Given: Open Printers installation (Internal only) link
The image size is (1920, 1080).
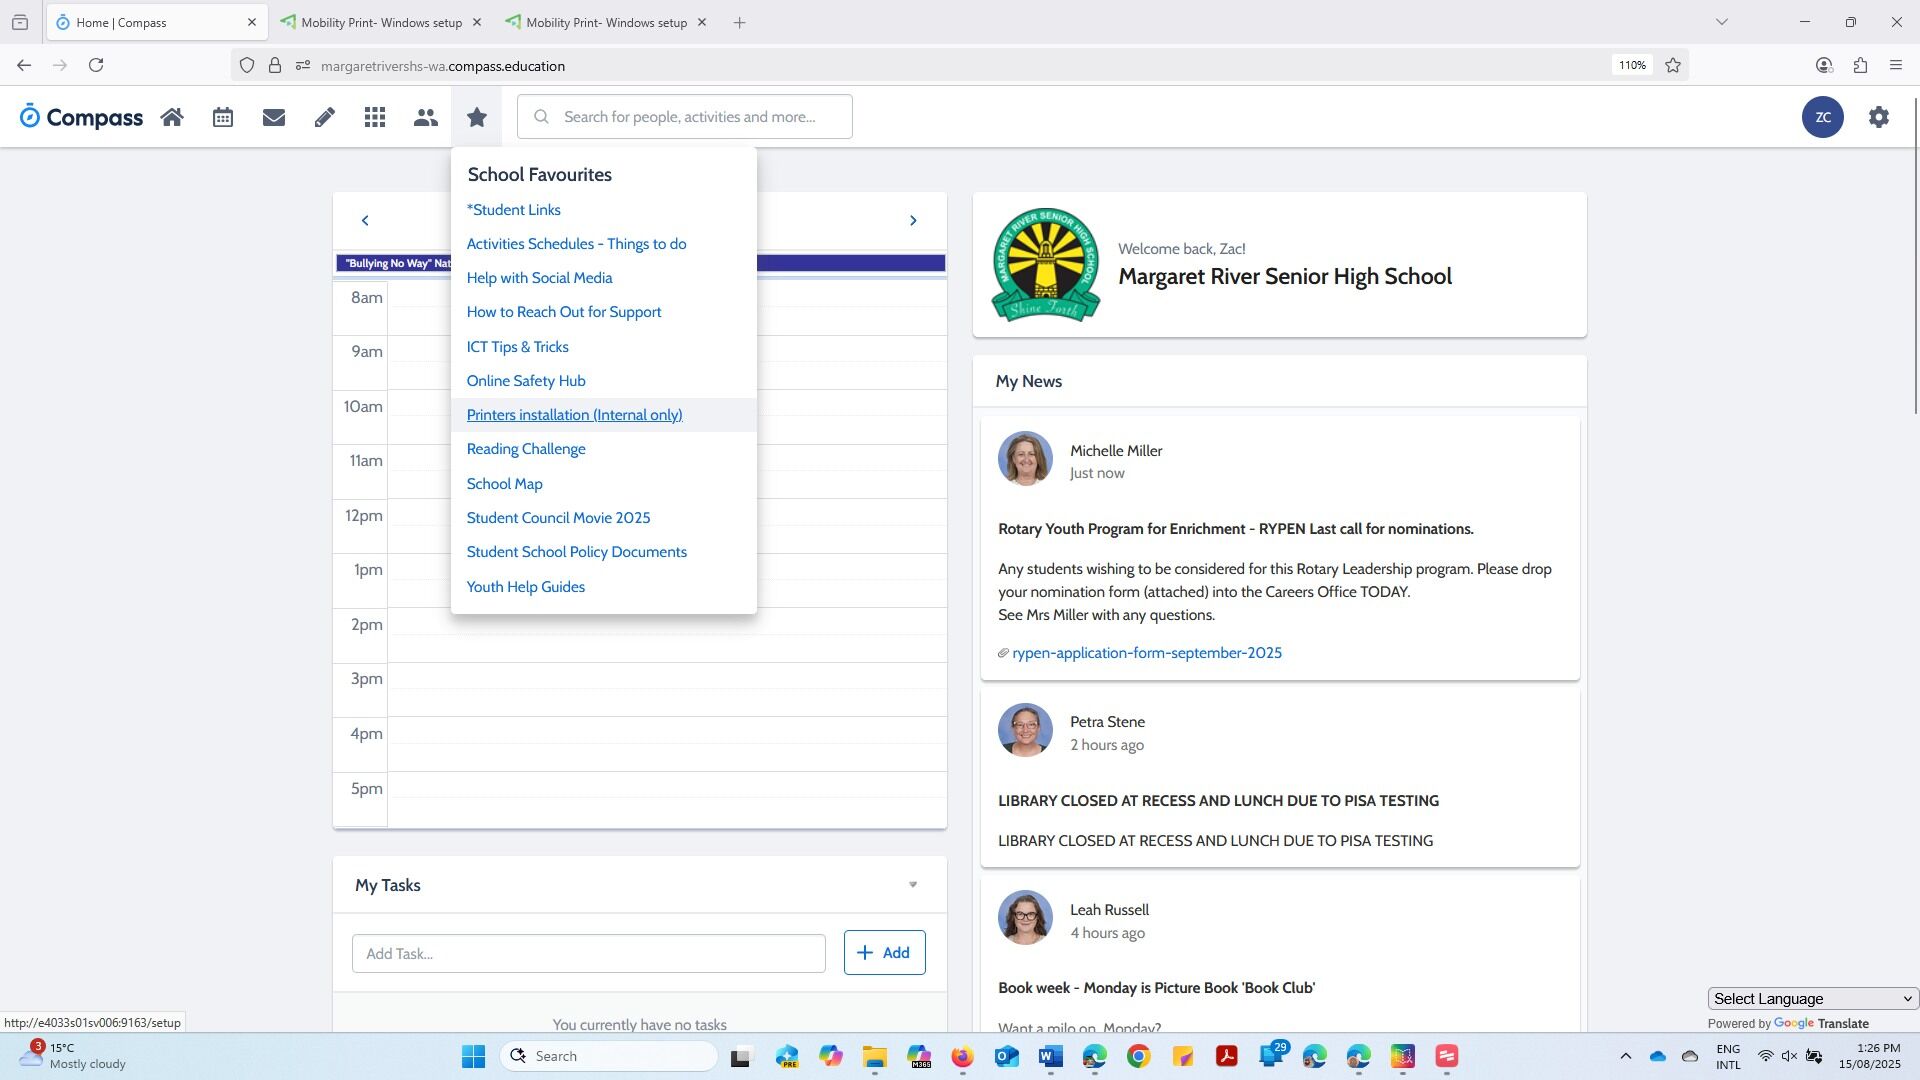Looking at the screenshot, I should 574,415.
